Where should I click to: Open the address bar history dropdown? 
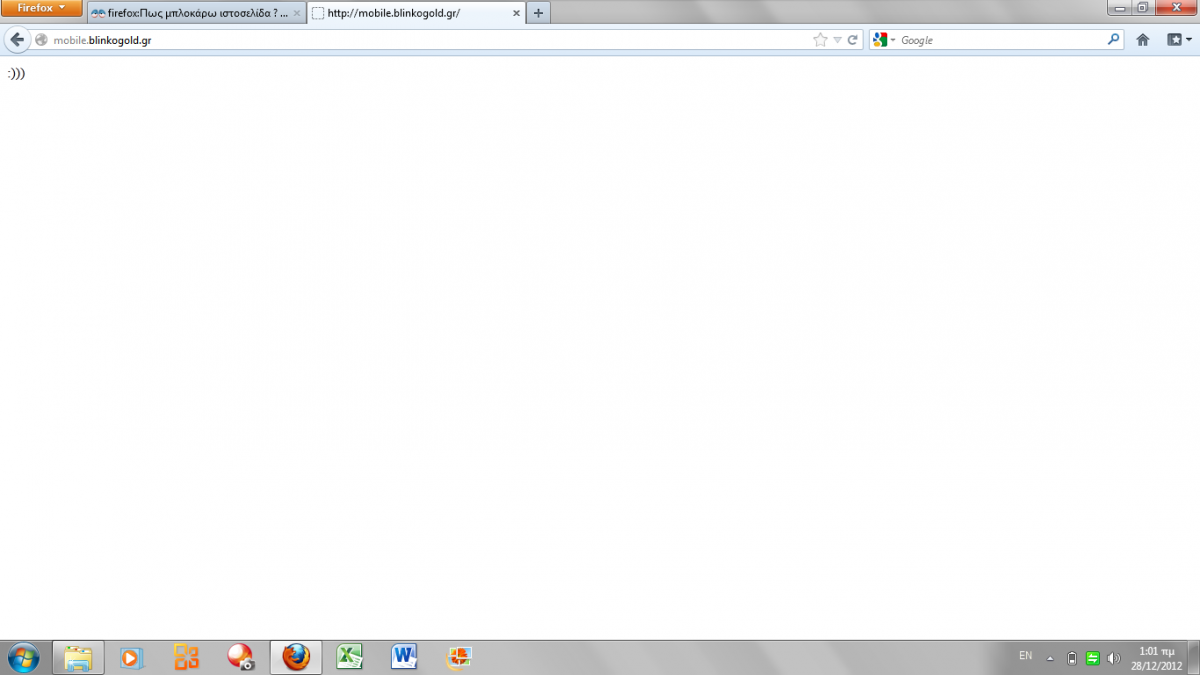point(837,40)
